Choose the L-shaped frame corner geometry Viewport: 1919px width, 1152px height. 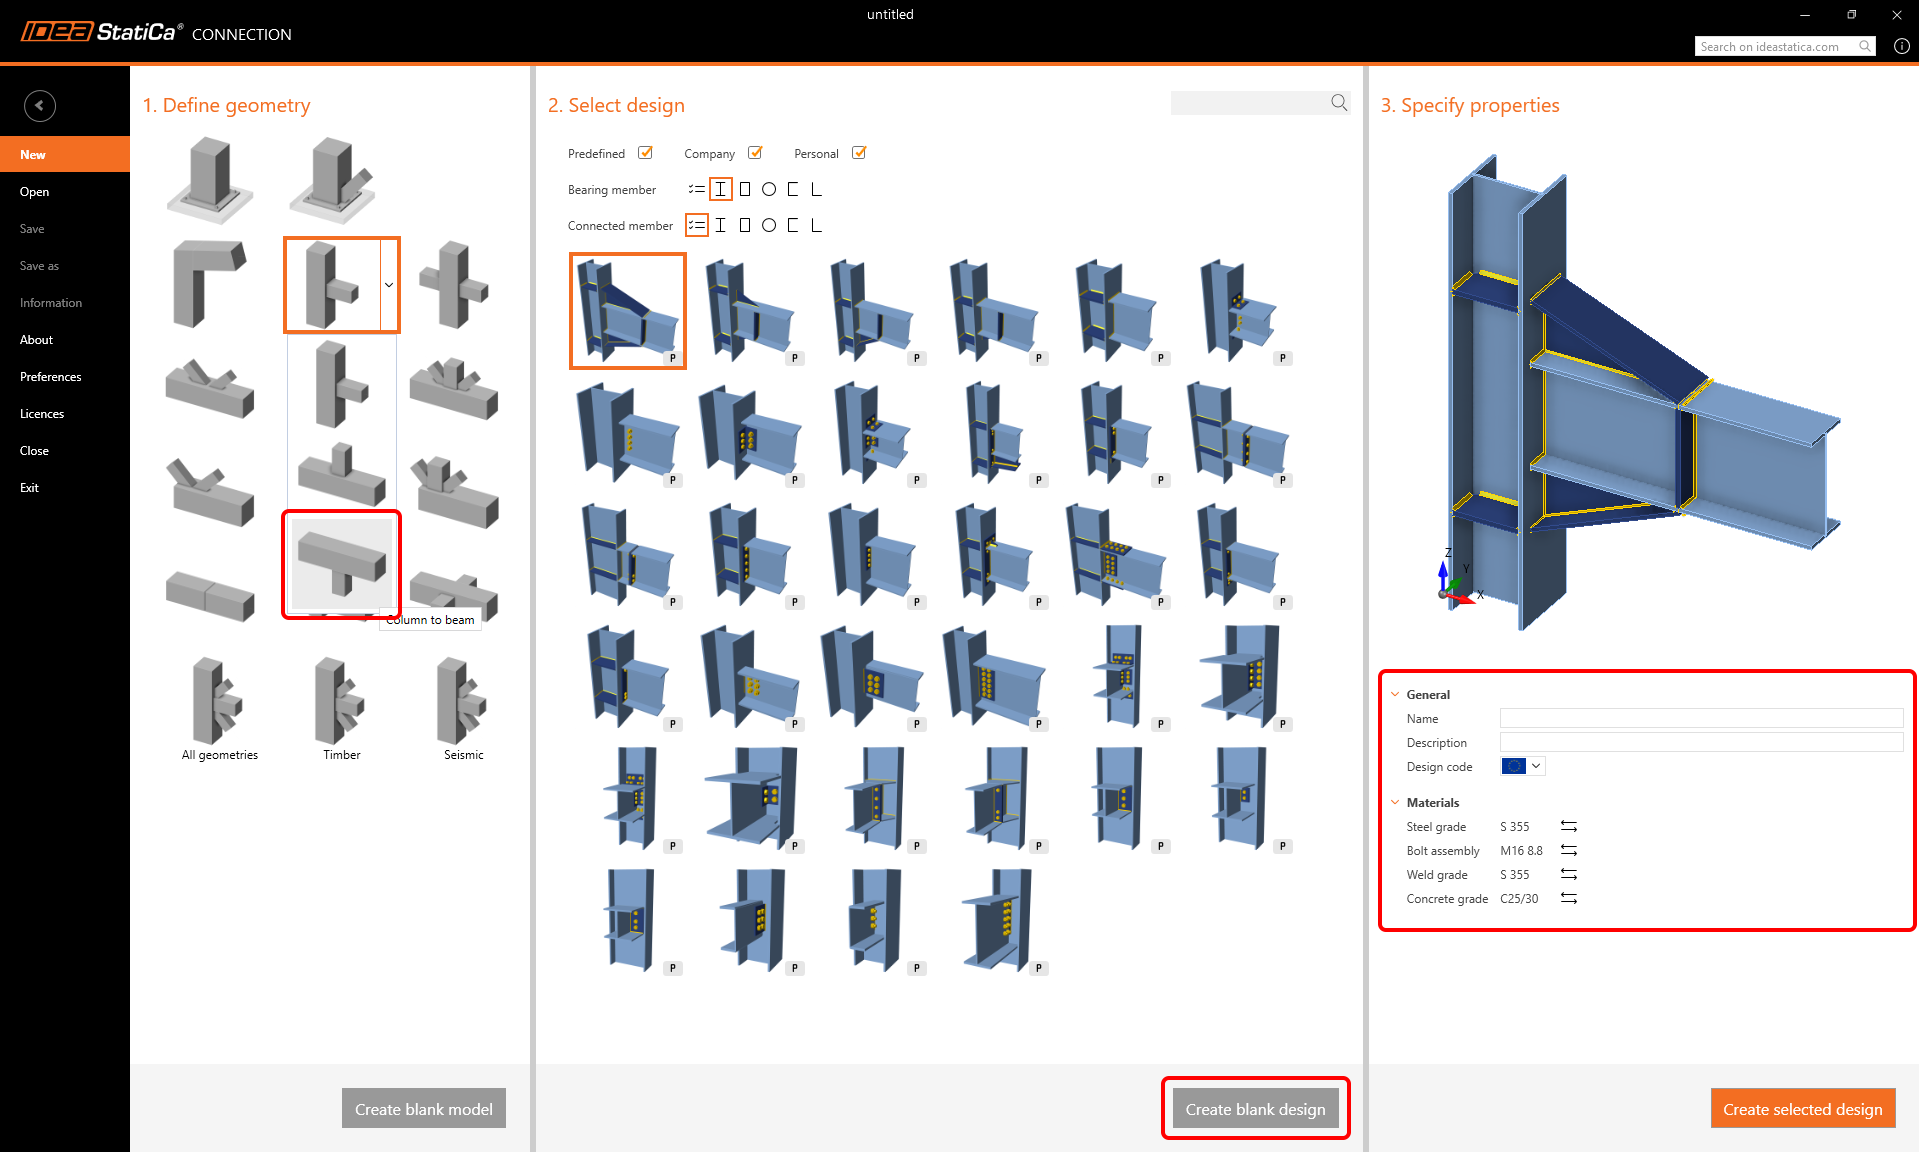pos(208,284)
